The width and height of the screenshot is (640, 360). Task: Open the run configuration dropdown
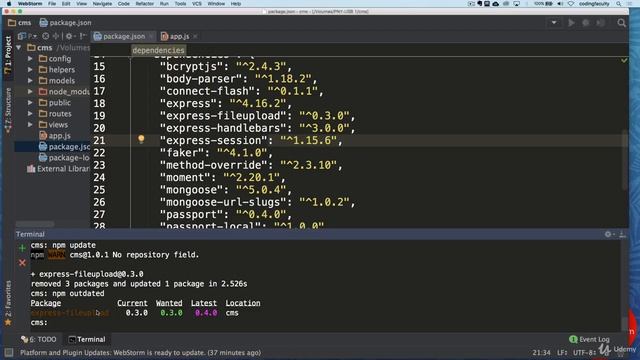pyautogui.click(x=554, y=23)
